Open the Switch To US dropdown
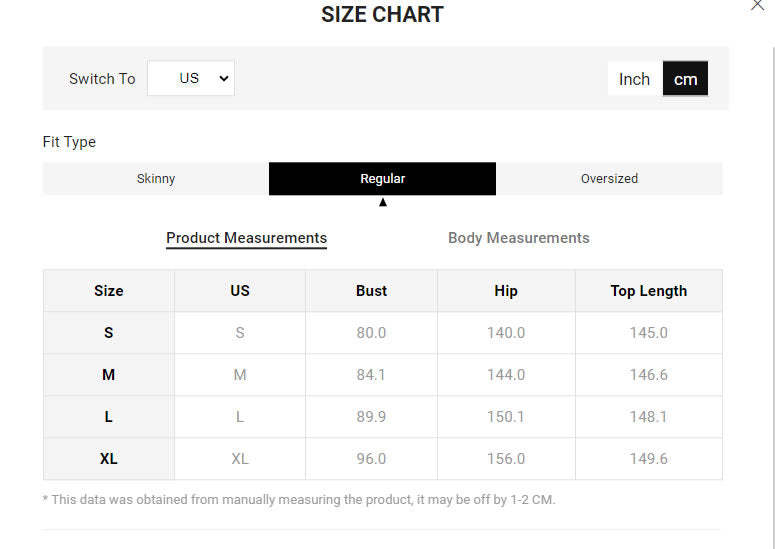 tap(191, 78)
